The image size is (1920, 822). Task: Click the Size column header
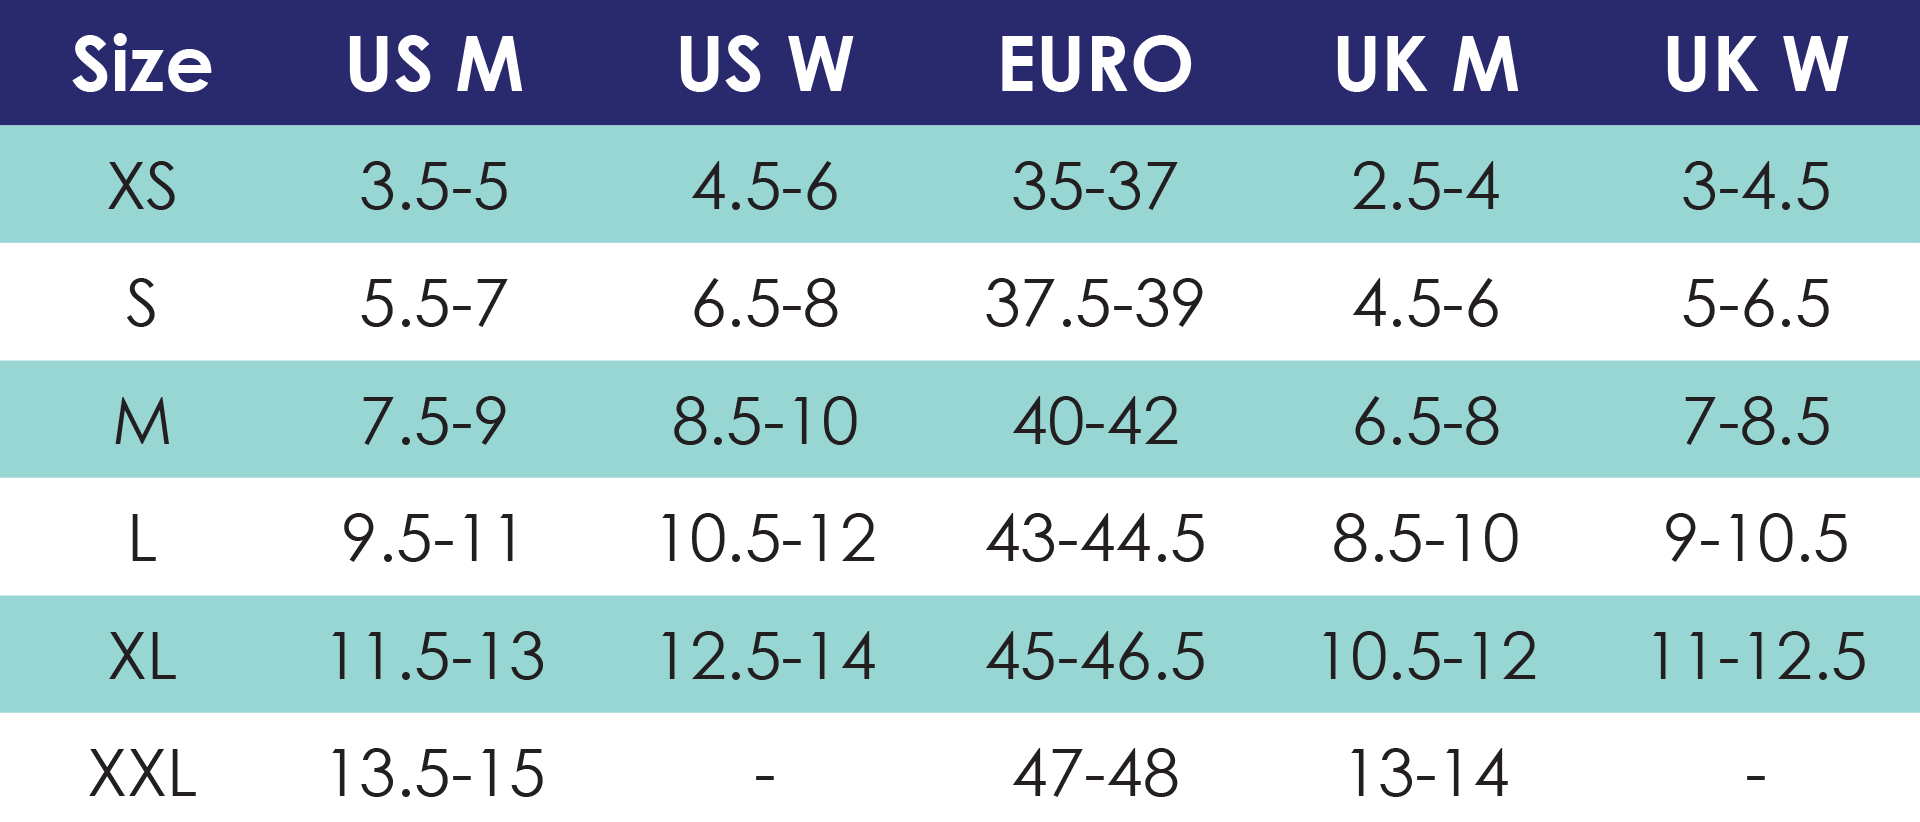142,65
